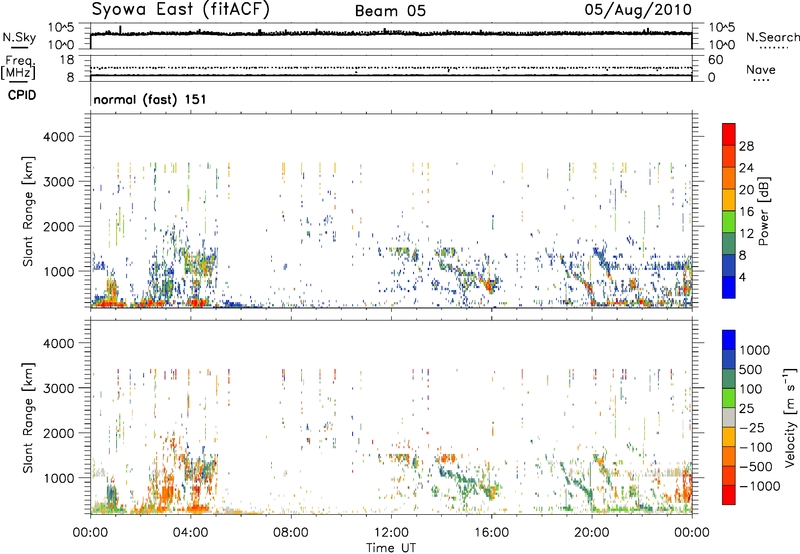The height and width of the screenshot is (554, 800).
Task: Click the '4000' tick on the velocity panel axis
Action: tap(58, 343)
